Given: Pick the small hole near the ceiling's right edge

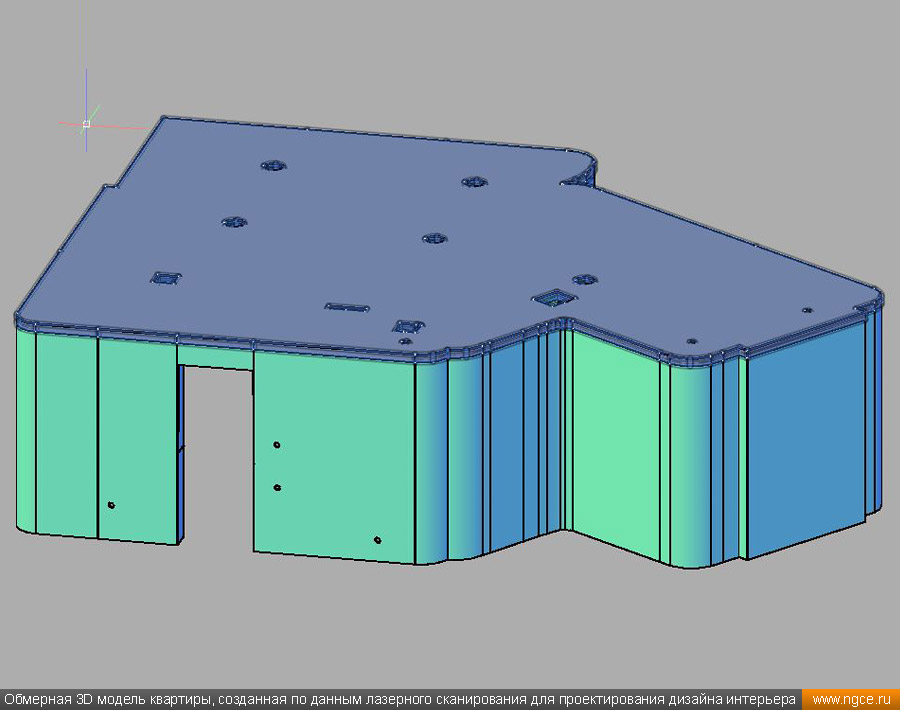Looking at the screenshot, I should click(x=806, y=310).
